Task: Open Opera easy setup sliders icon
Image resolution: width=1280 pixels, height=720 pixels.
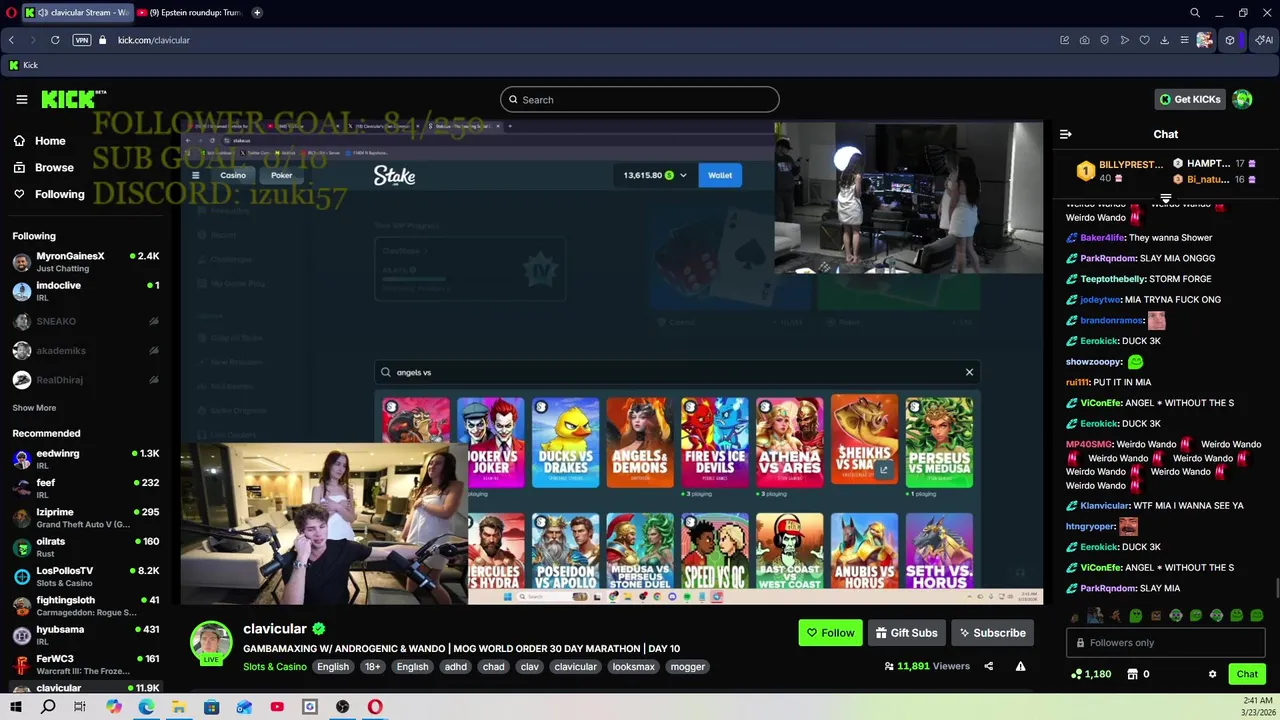Action: coord(1184,40)
